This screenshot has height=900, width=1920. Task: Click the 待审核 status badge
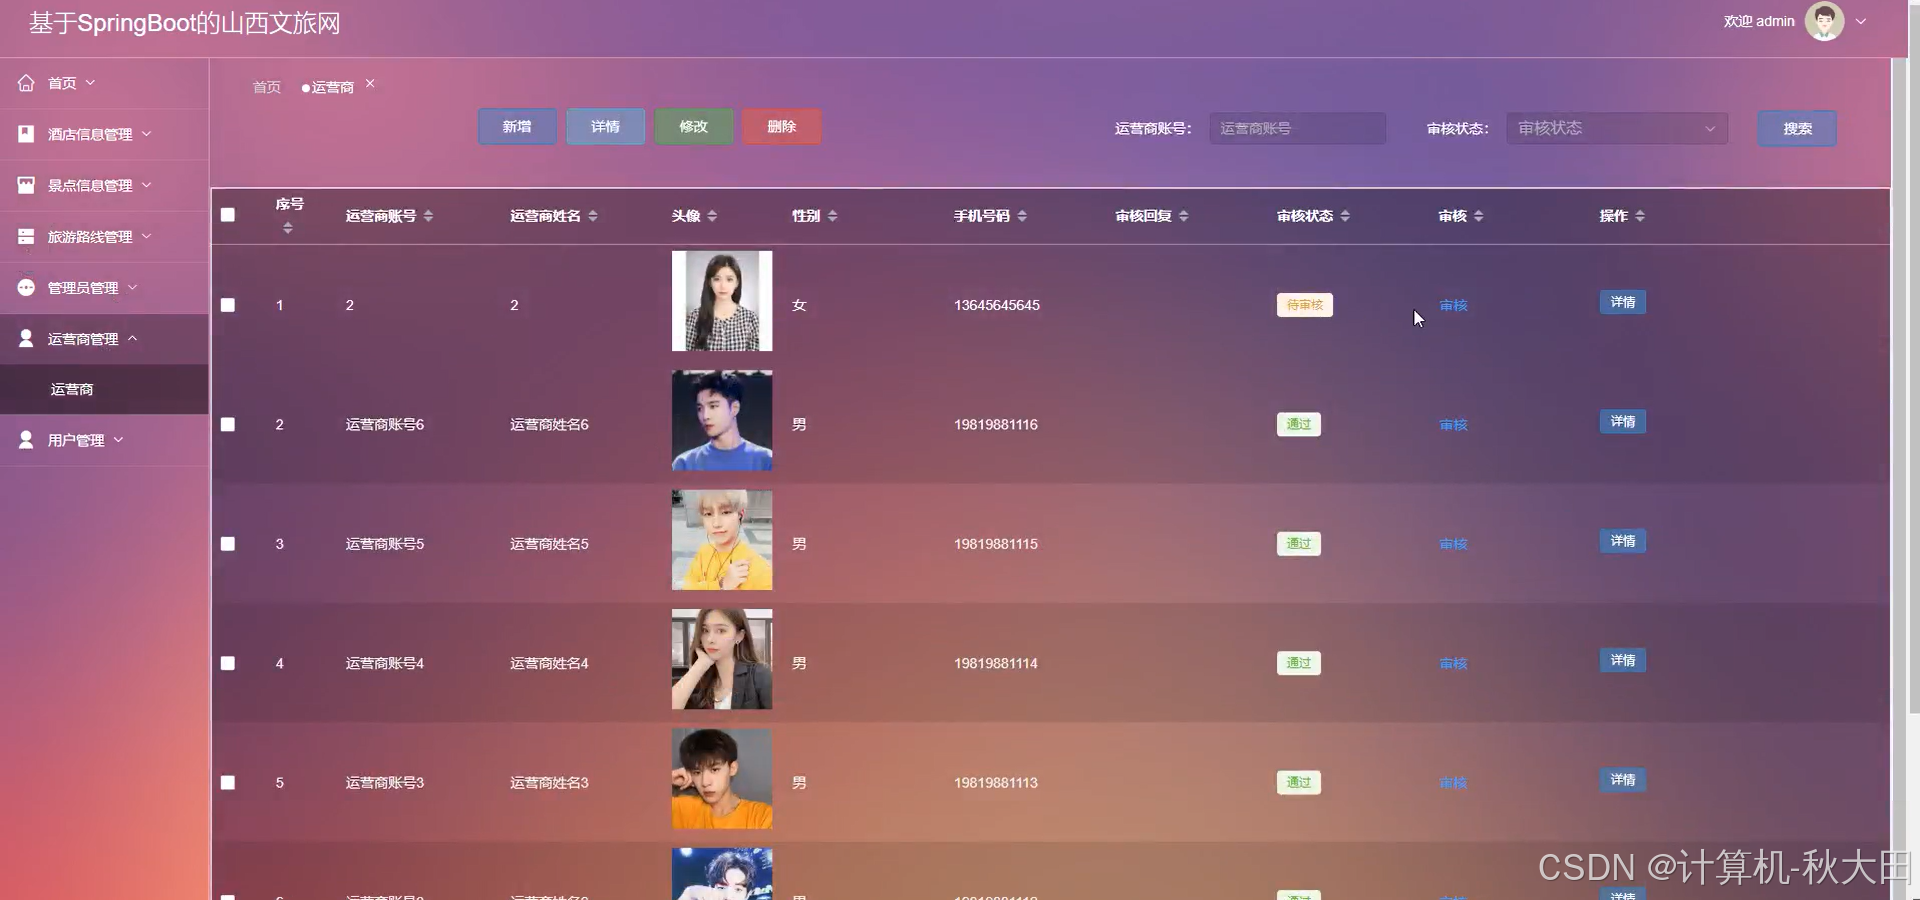click(1304, 305)
